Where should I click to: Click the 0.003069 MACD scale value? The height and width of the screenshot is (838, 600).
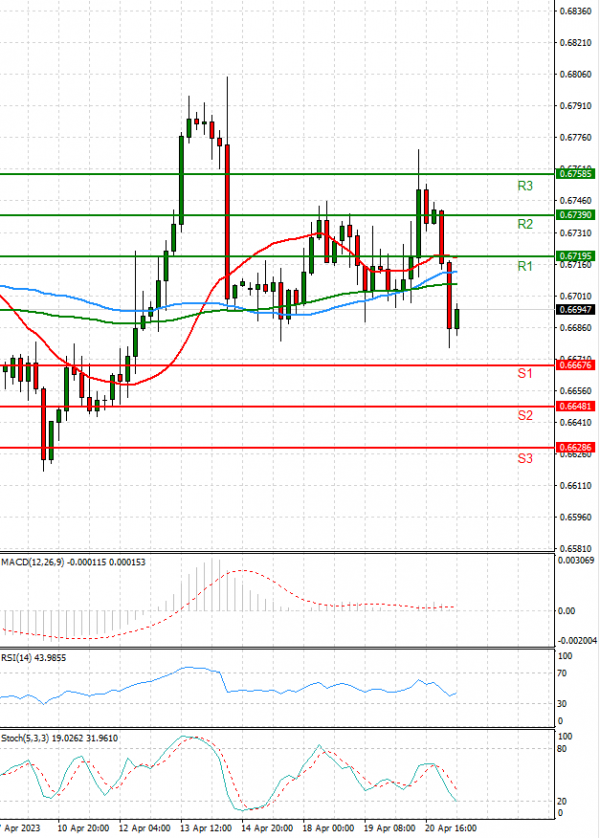575,560
